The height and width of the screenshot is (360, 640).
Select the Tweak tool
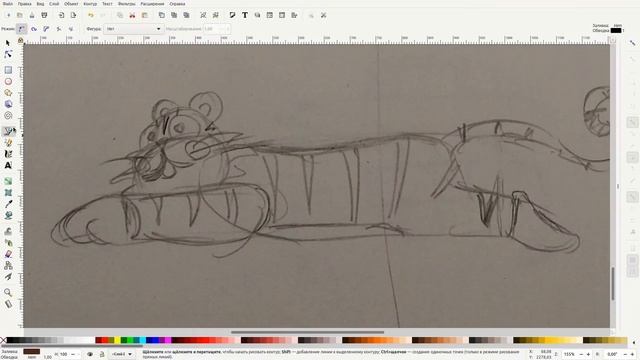(8, 231)
